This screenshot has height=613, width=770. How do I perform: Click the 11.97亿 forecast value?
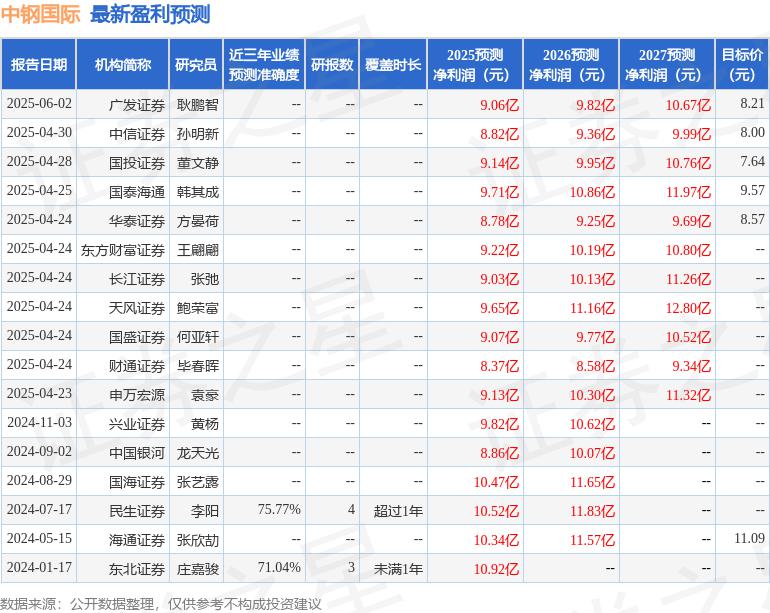tap(688, 192)
